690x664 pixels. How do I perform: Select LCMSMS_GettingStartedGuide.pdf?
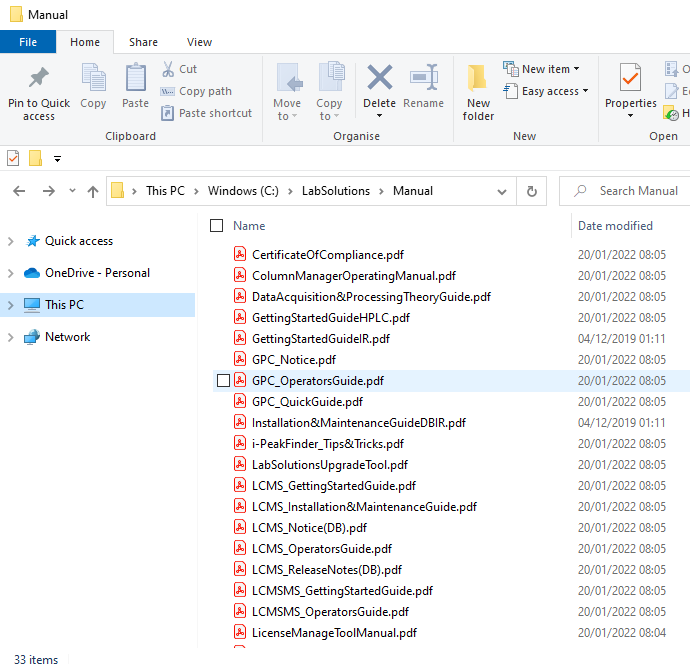(342, 591)
